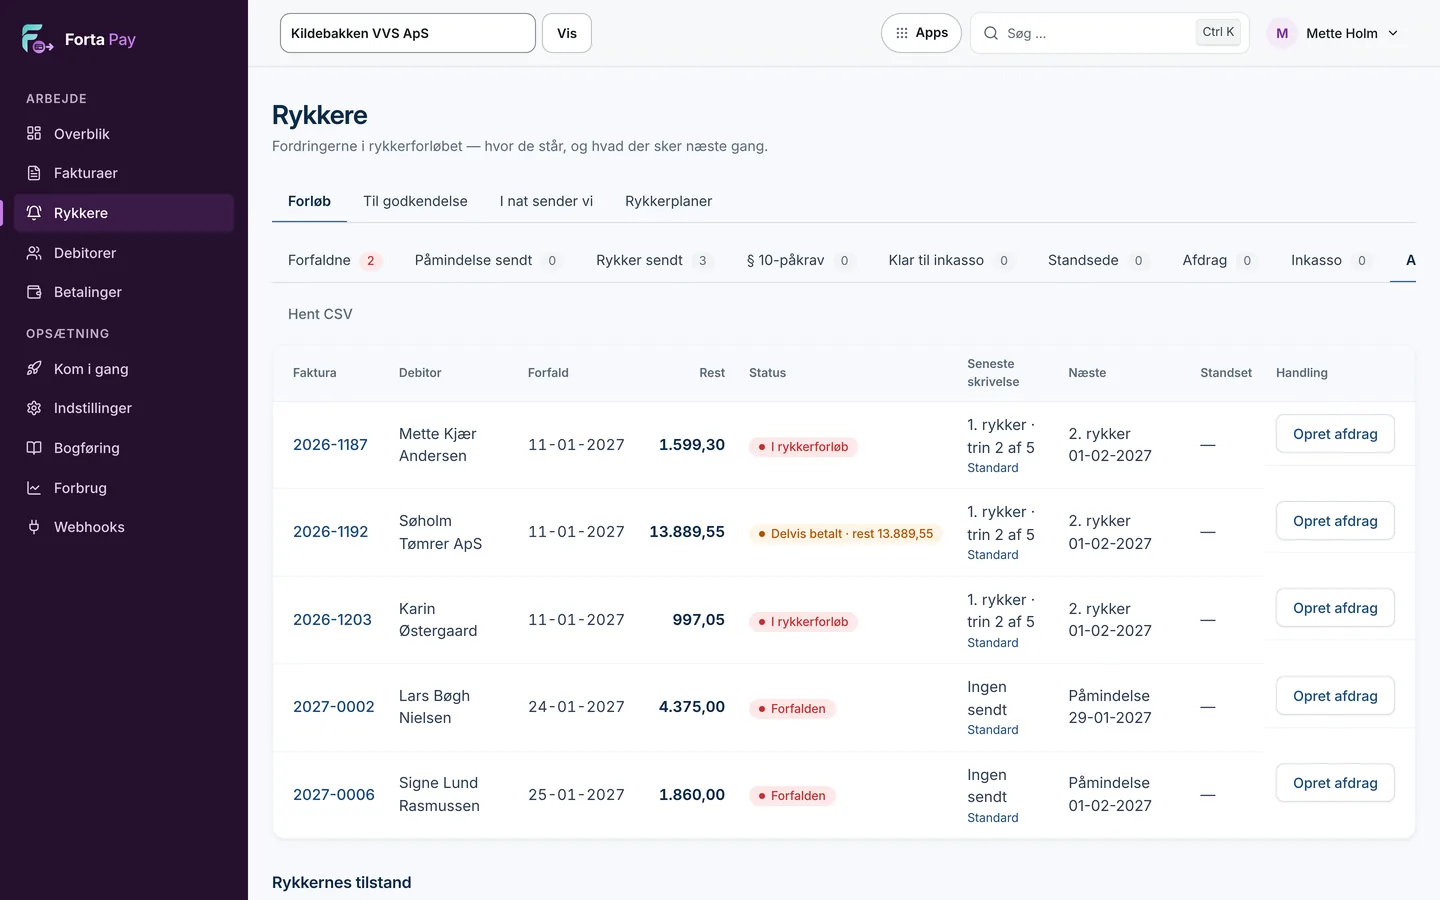Click the rocket icon beside Kom i gang
The image size is (1440, 900).
[x=34, y=368]
